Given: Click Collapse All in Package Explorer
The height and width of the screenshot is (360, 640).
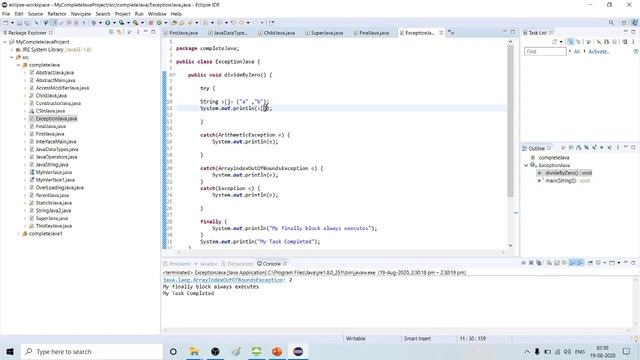Looking at the screenshot, I should (x=111, y=32).
